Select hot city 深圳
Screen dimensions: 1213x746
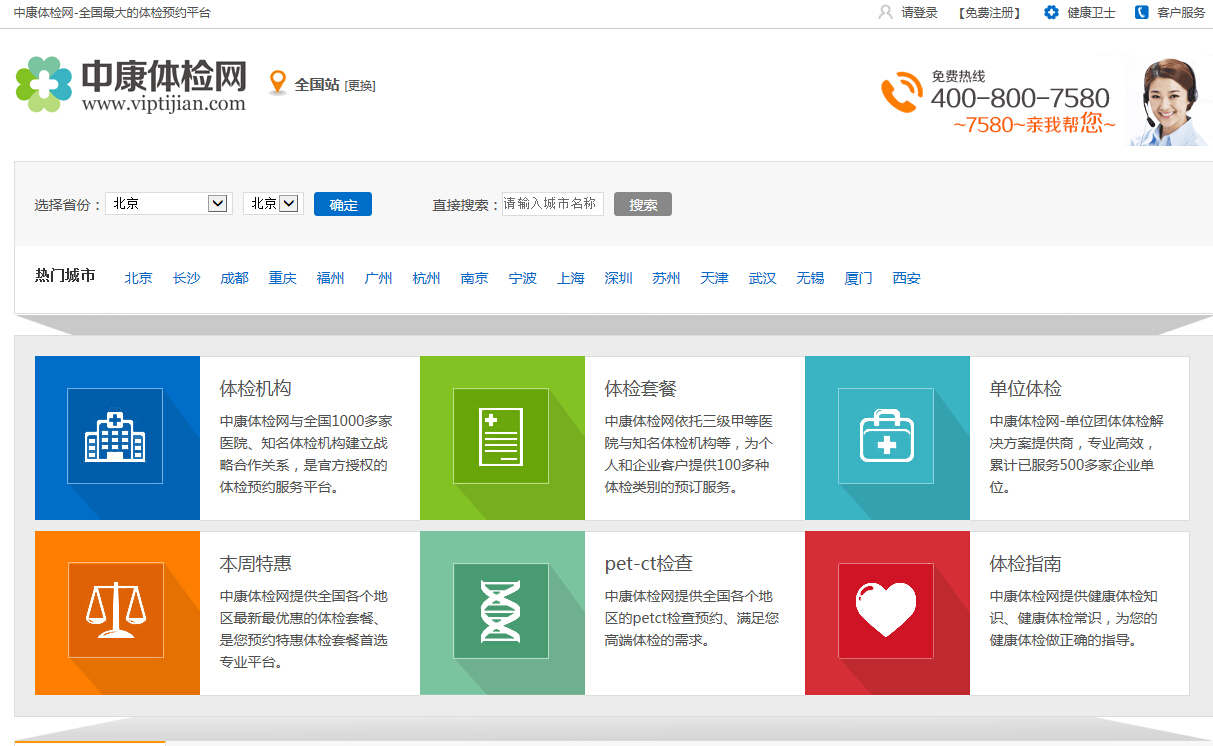pos(618,278)
